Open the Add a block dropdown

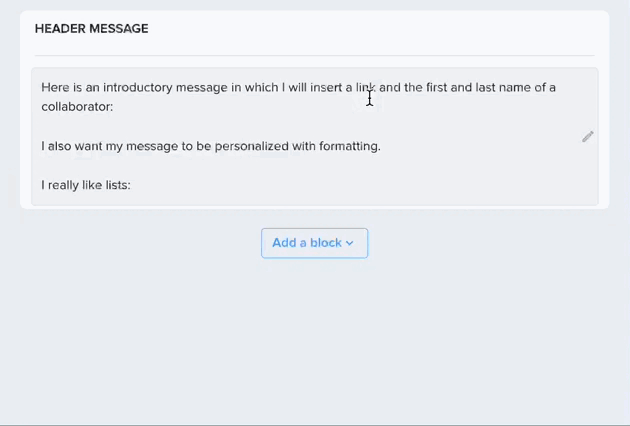coord(314,243)
